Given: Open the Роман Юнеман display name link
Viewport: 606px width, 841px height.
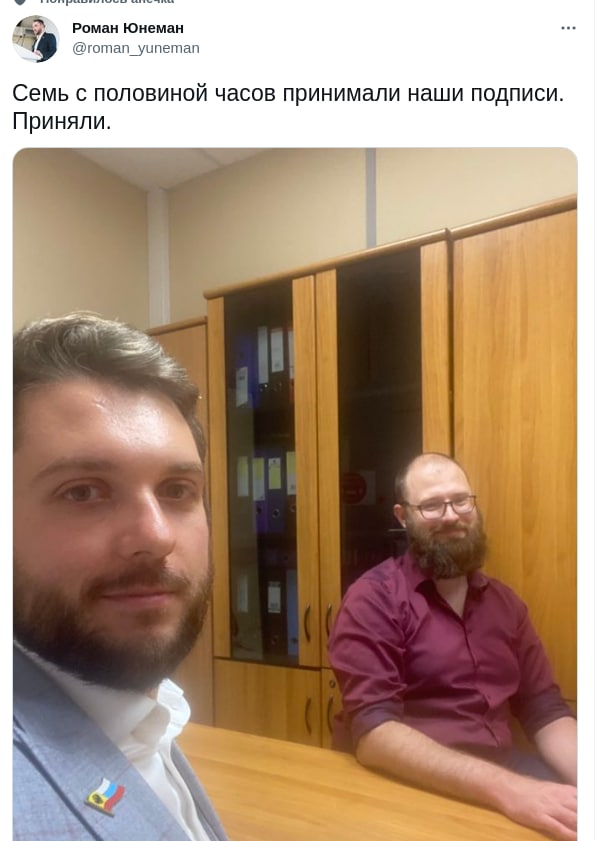Looking at the screenshot, I should 128,28.
